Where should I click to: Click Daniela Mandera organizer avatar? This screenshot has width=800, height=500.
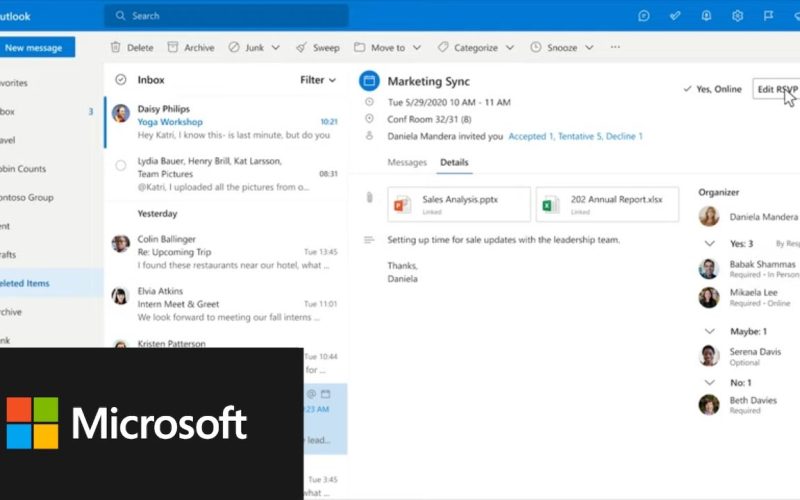tap(709, 216)
